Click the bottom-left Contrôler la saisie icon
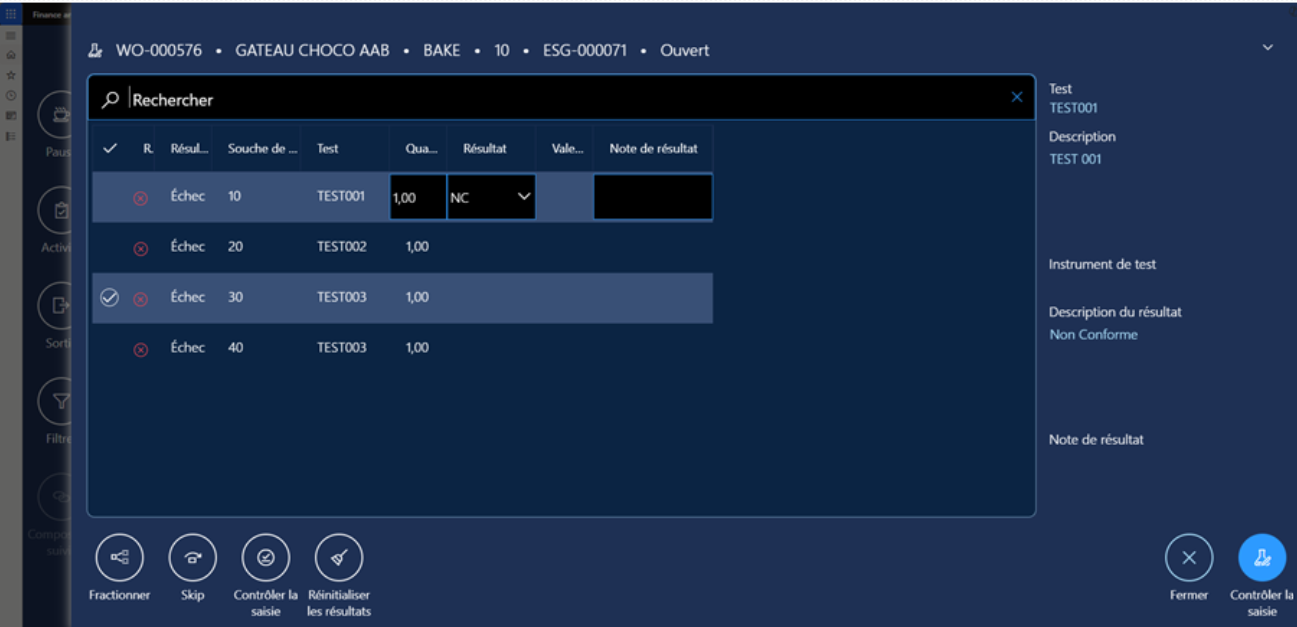 pyautogui.click(x=266, y=558)
